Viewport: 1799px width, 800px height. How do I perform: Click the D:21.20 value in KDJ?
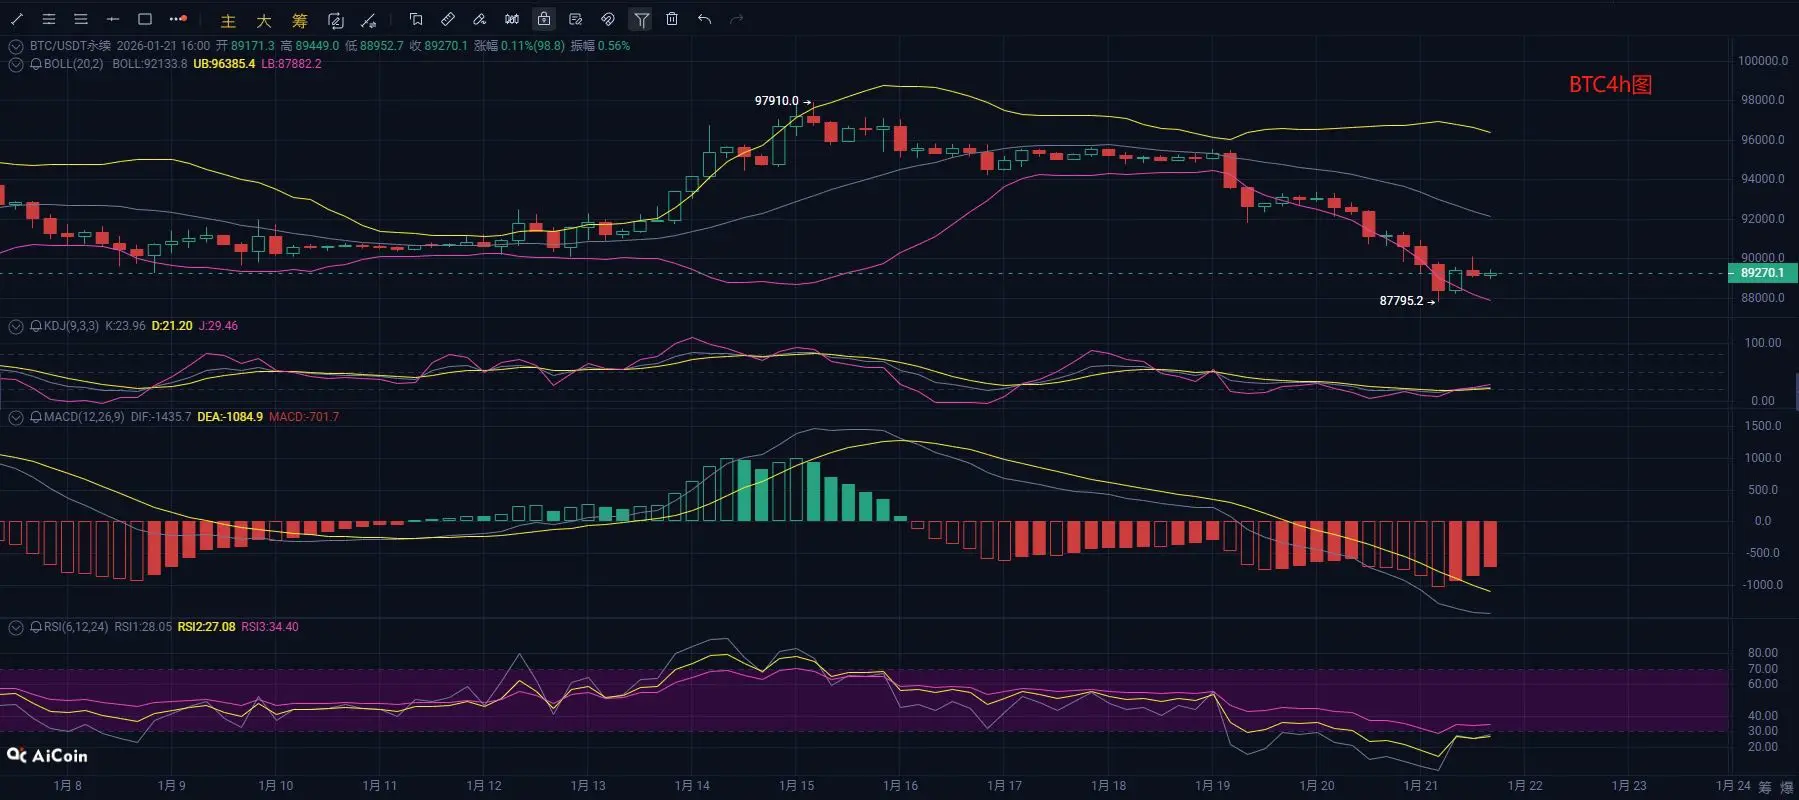pyautogui.click(x=172, y=326)
